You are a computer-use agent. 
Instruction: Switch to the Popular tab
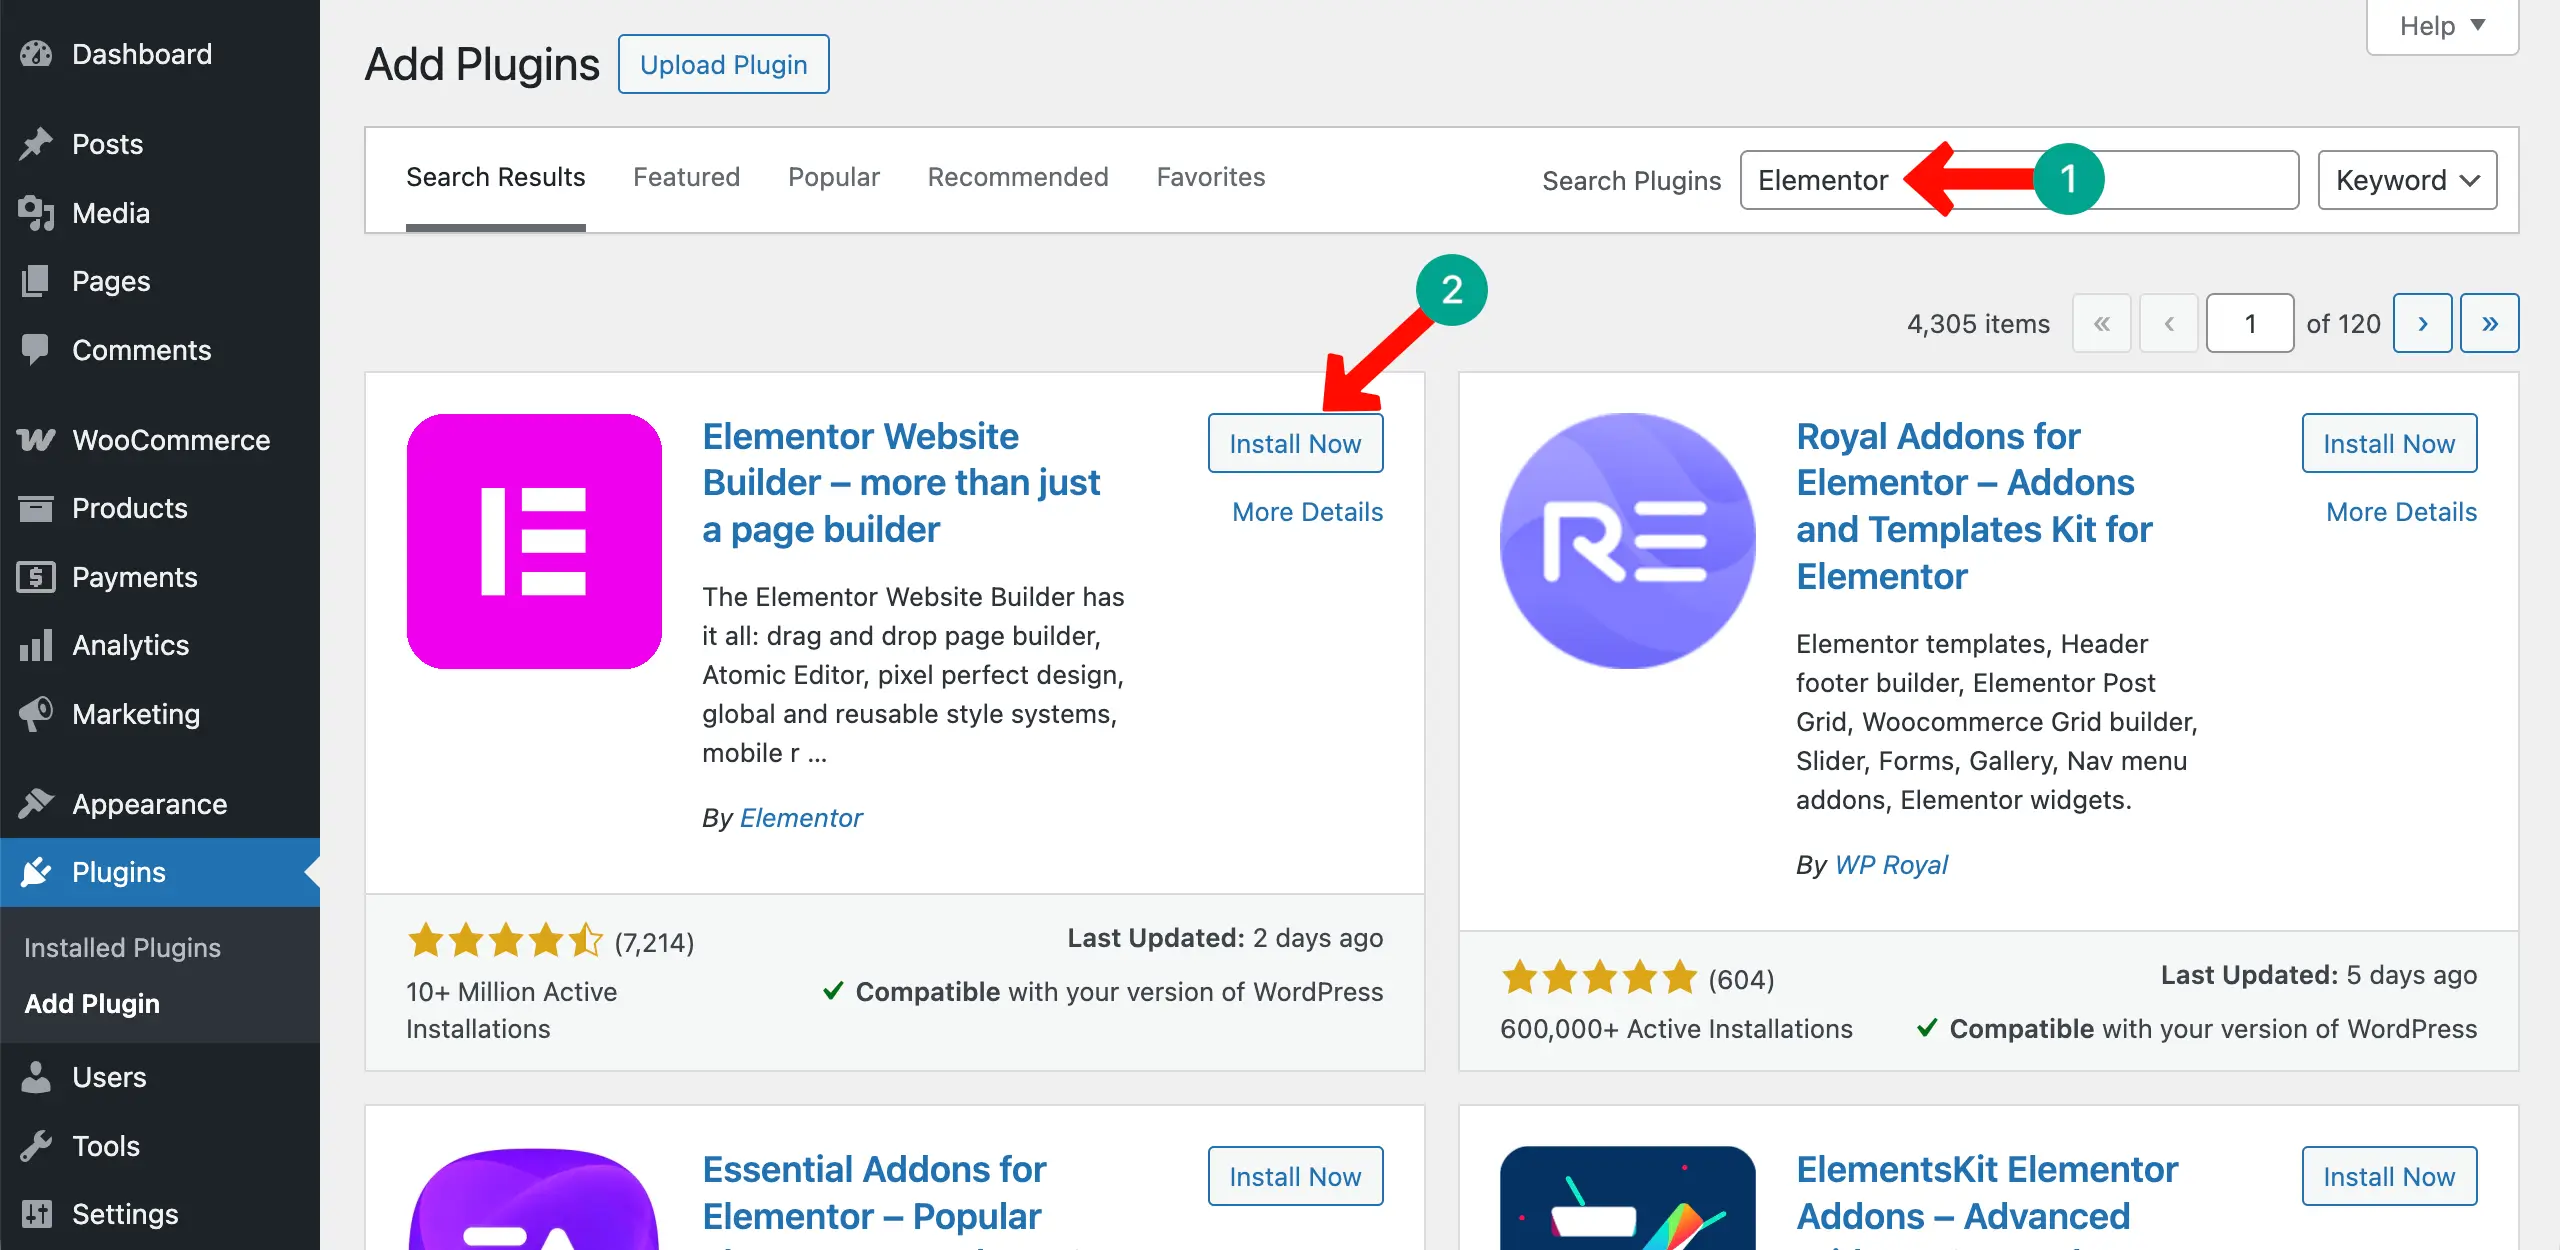(x=834, y=177)
